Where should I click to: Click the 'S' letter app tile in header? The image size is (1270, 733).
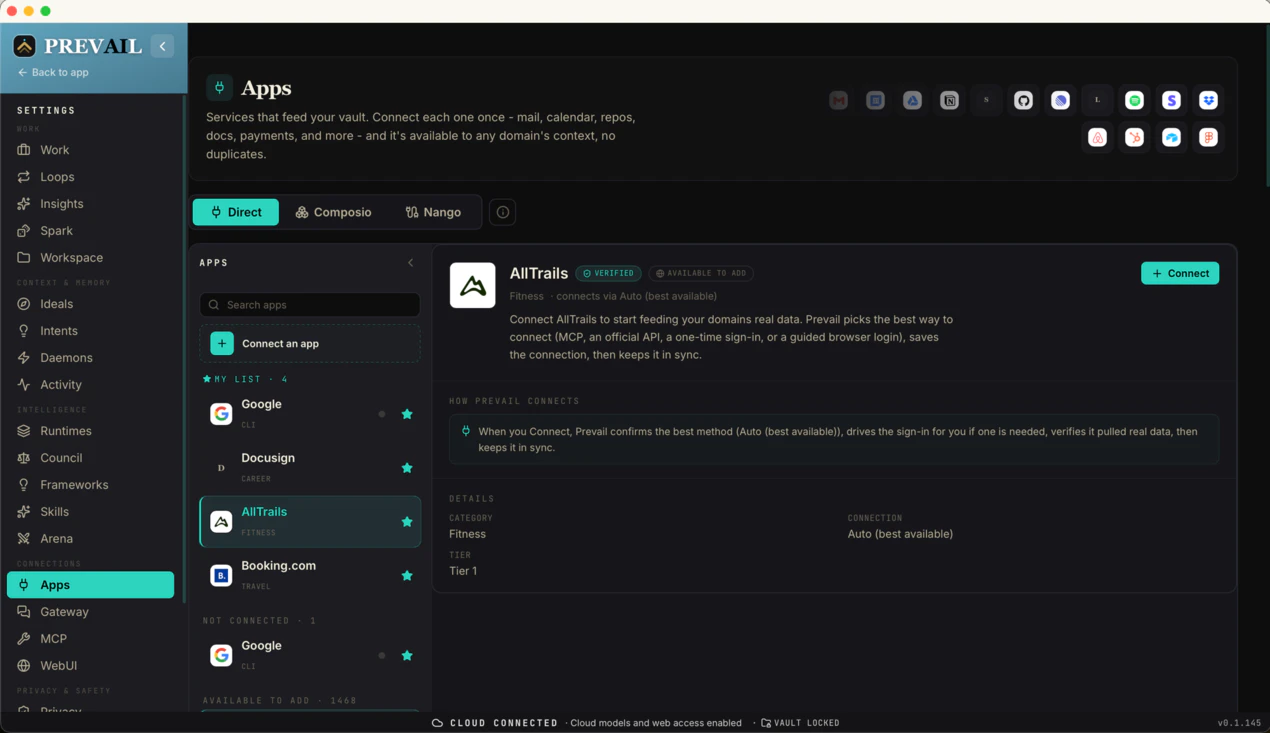(986, 100)
